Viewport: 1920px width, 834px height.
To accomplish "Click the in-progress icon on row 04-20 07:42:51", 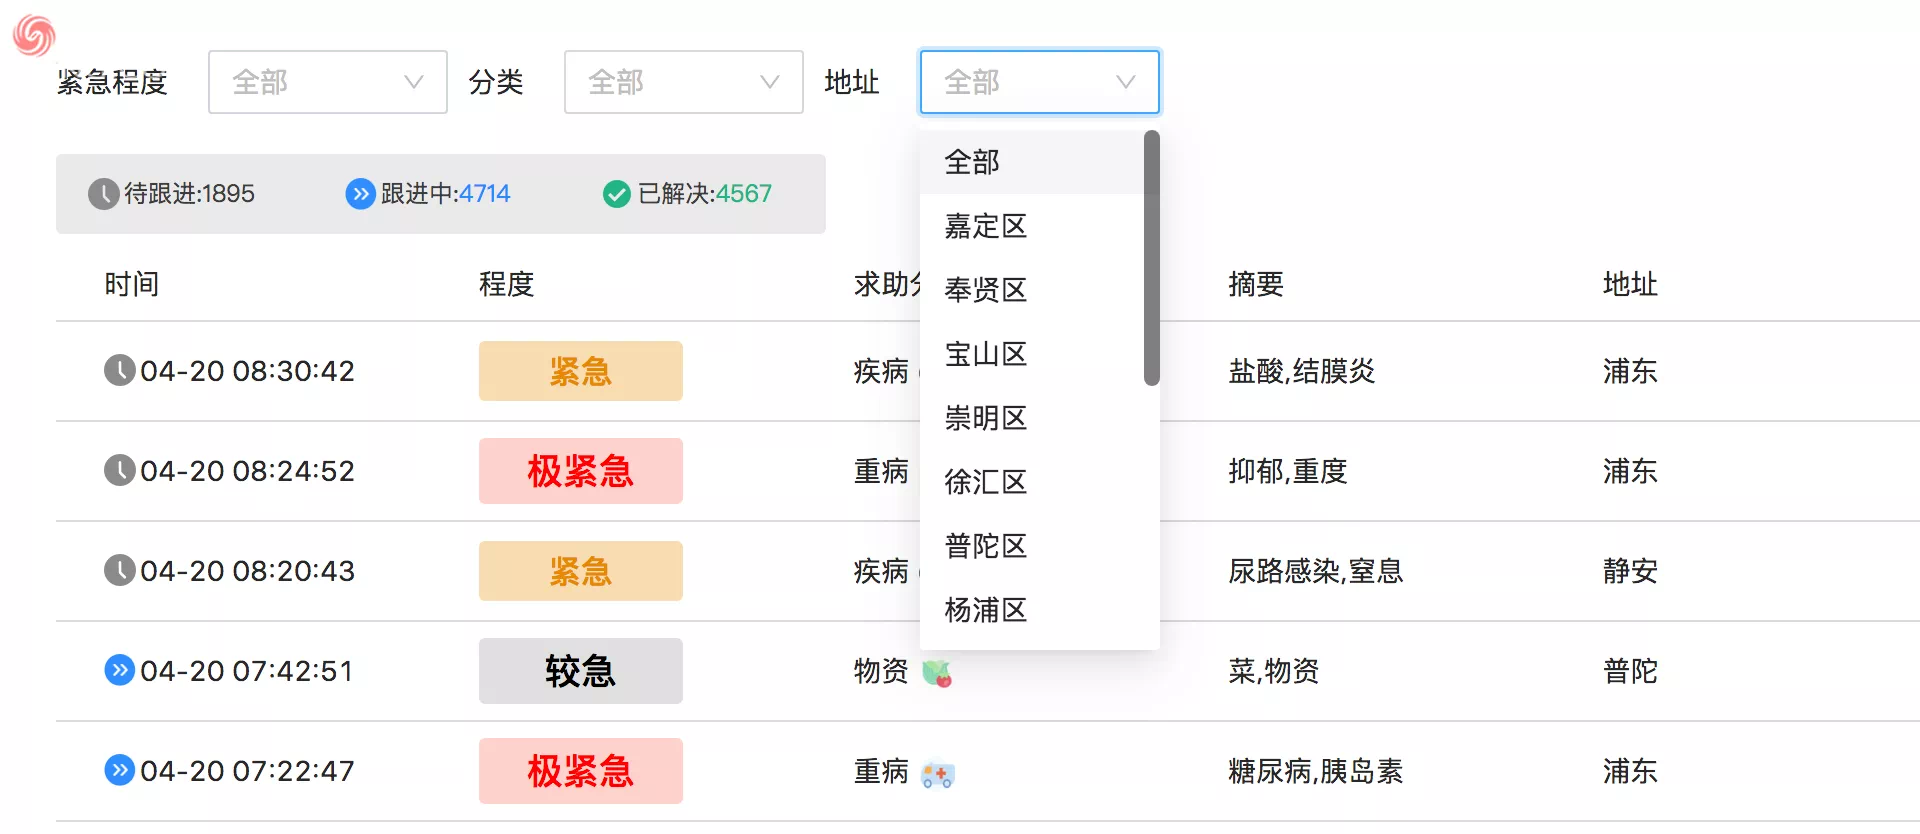I will [x=120, y=670].
